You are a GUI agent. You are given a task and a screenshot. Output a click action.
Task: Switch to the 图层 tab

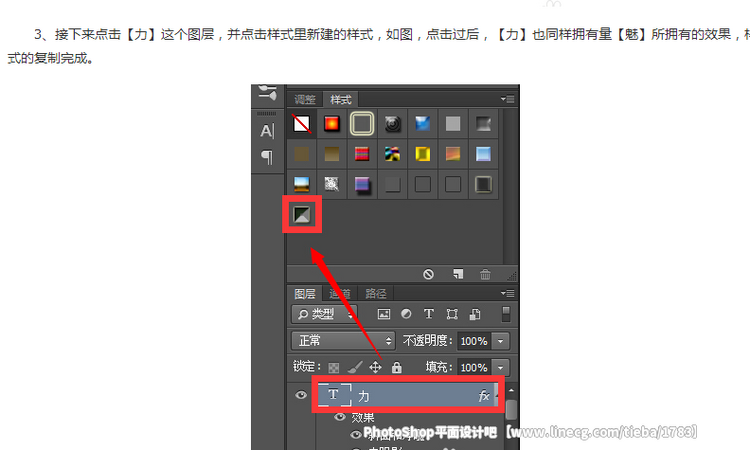(305, 293)
